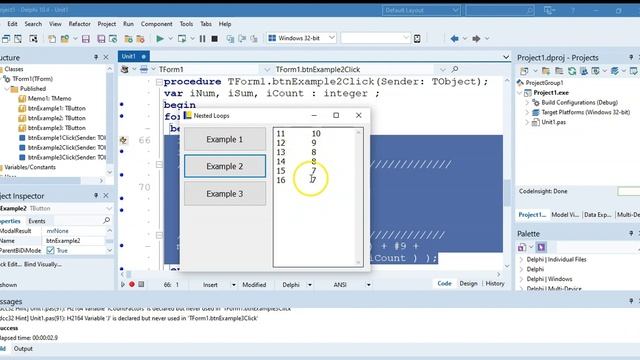Click the code editor horizontal scrollbar

tap(310, 274)
